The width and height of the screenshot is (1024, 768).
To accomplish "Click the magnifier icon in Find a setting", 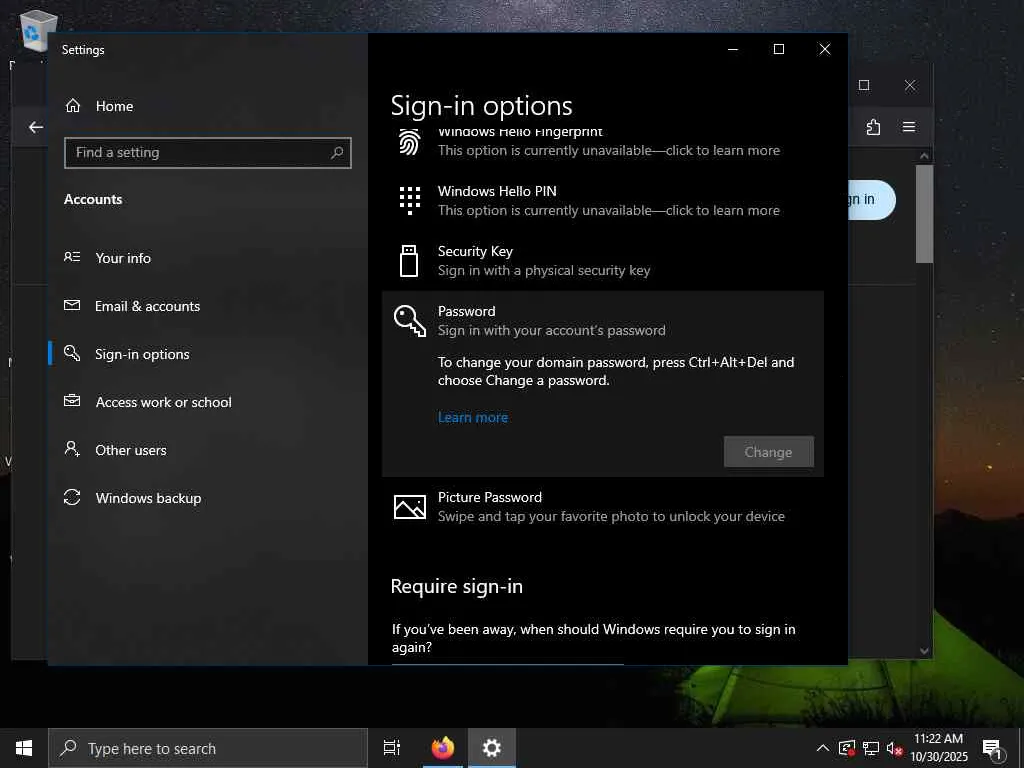I will coord(337,153).
